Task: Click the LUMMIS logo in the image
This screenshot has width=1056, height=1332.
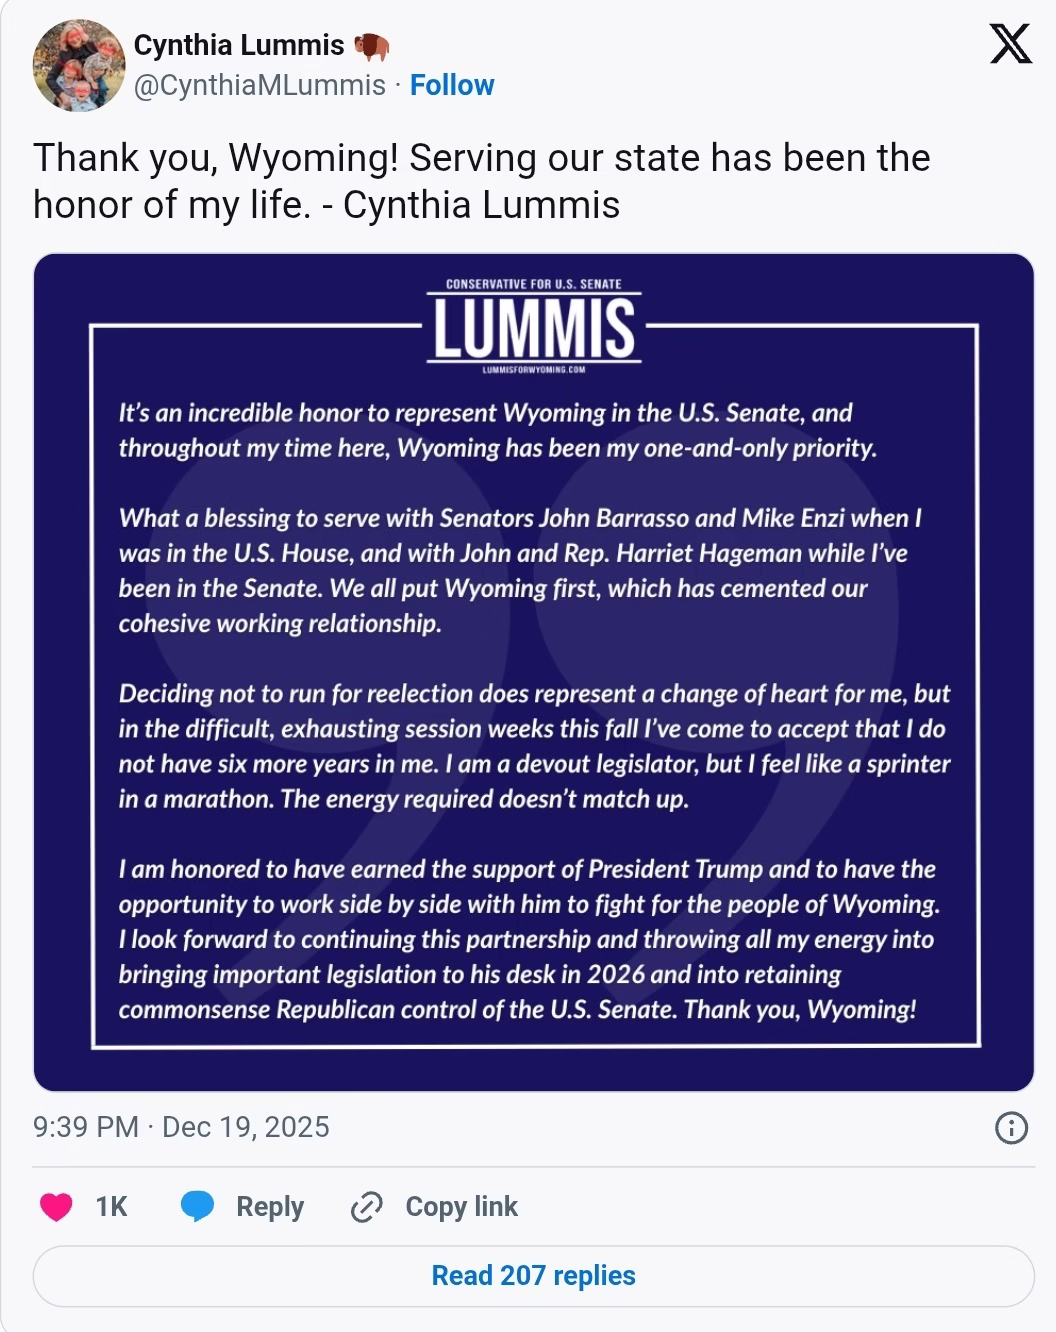Action: [534, 329]
